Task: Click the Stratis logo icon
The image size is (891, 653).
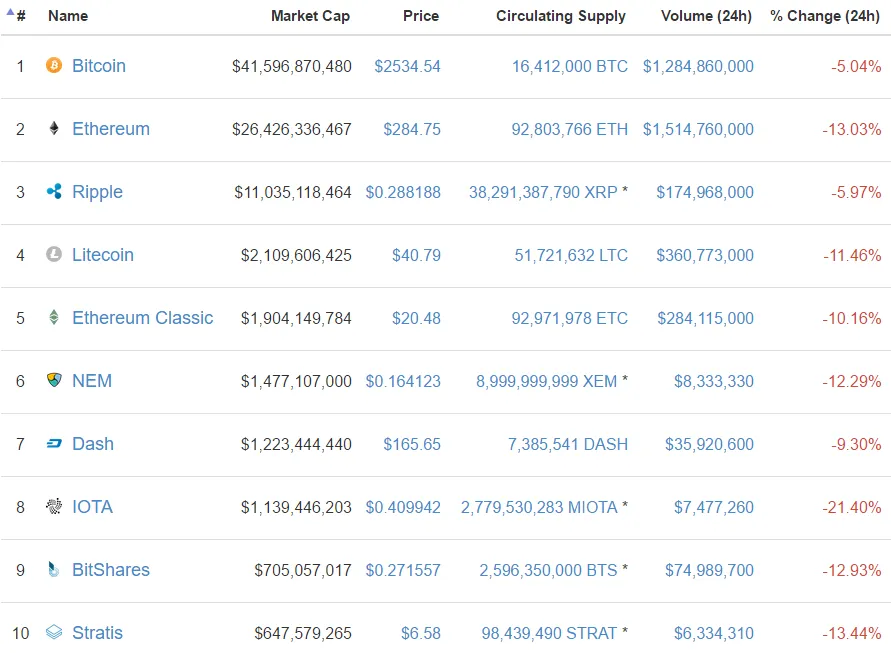Action: (54, 632)
